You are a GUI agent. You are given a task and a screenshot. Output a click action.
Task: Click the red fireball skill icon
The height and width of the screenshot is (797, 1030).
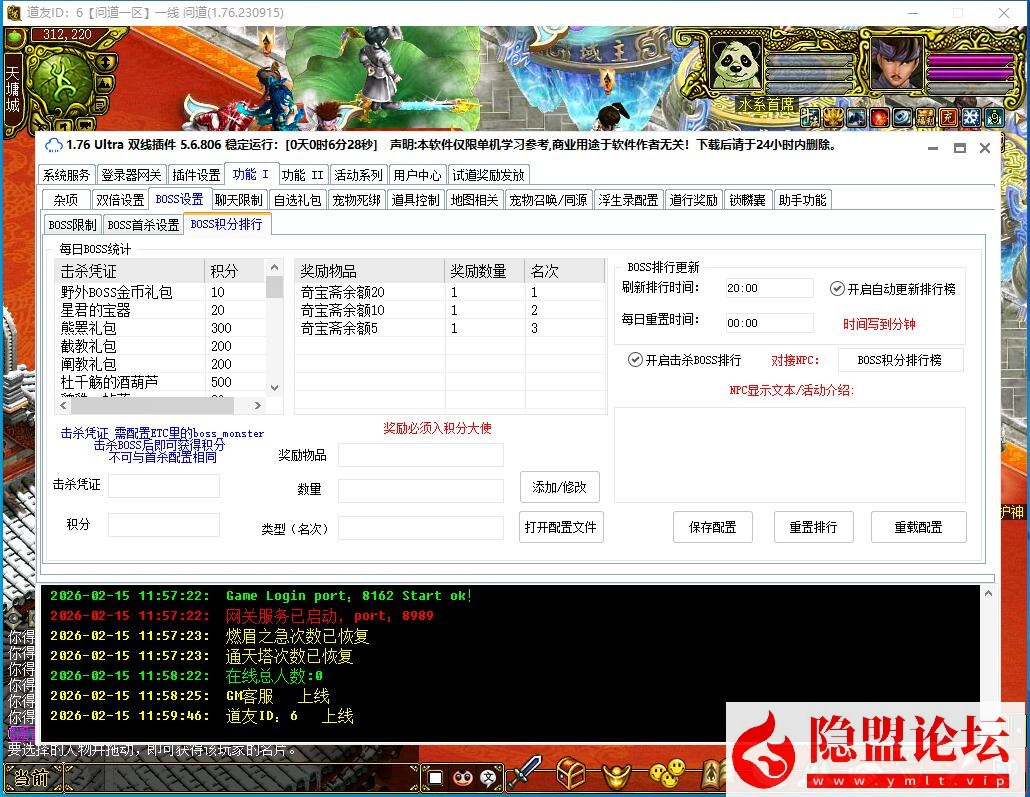(879, 117)
